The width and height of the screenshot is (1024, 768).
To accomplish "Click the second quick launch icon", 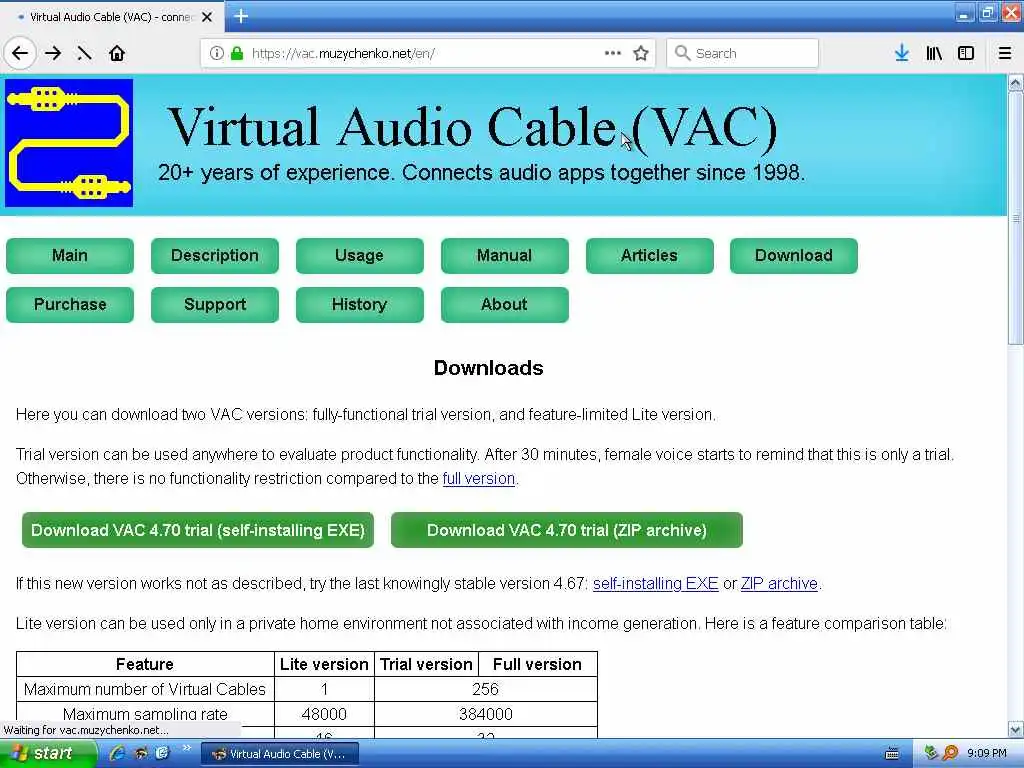I will (140, 753).
